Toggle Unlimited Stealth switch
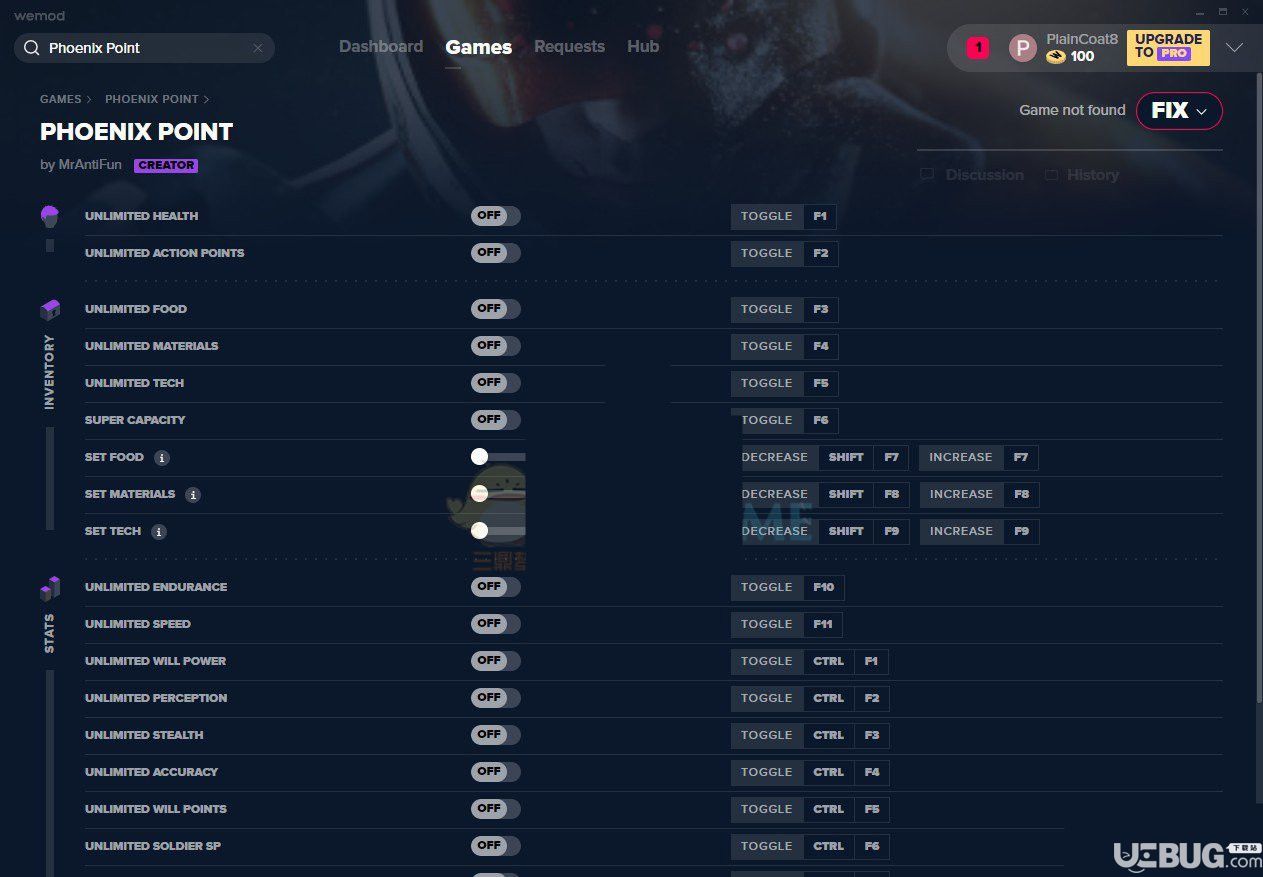 pyautogui.click(x=496, y=735)
